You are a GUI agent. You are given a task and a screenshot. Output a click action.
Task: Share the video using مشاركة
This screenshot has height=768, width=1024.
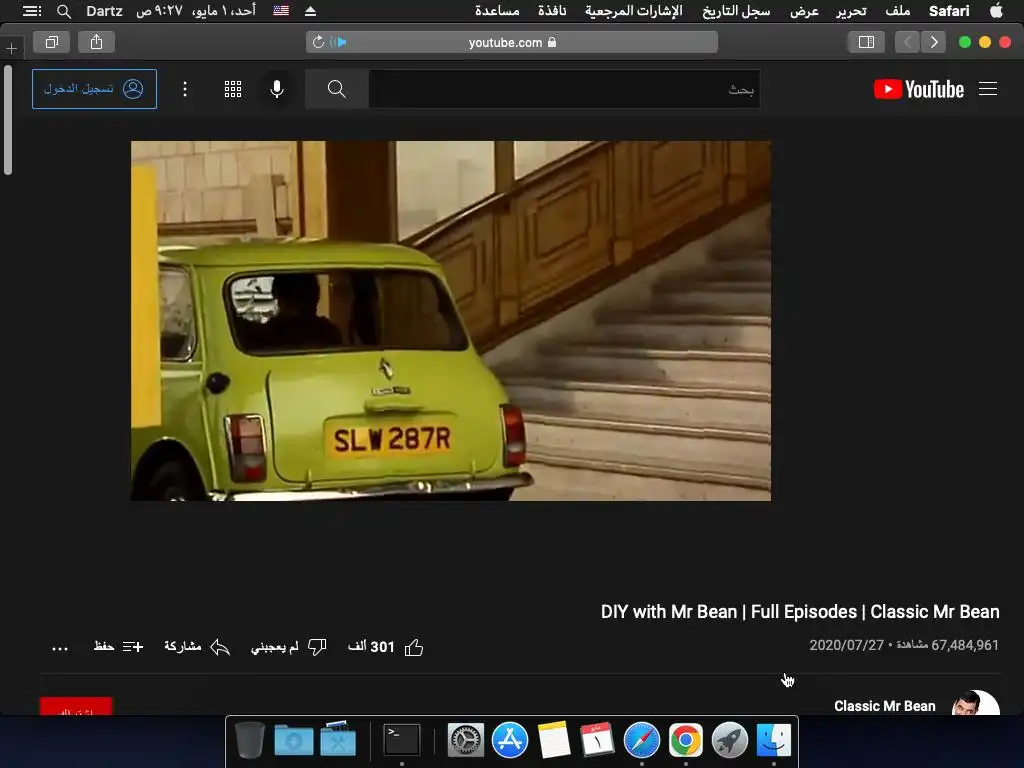(197, 647)
